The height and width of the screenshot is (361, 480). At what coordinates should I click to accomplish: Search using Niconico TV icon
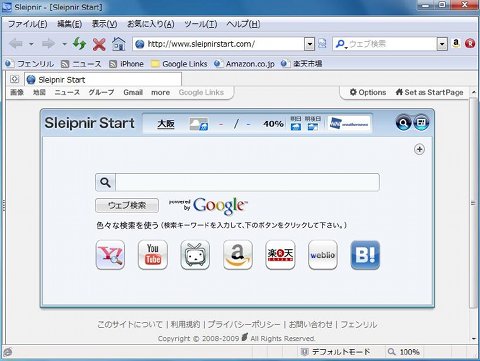pyautogui.click(x=195, y=255)
